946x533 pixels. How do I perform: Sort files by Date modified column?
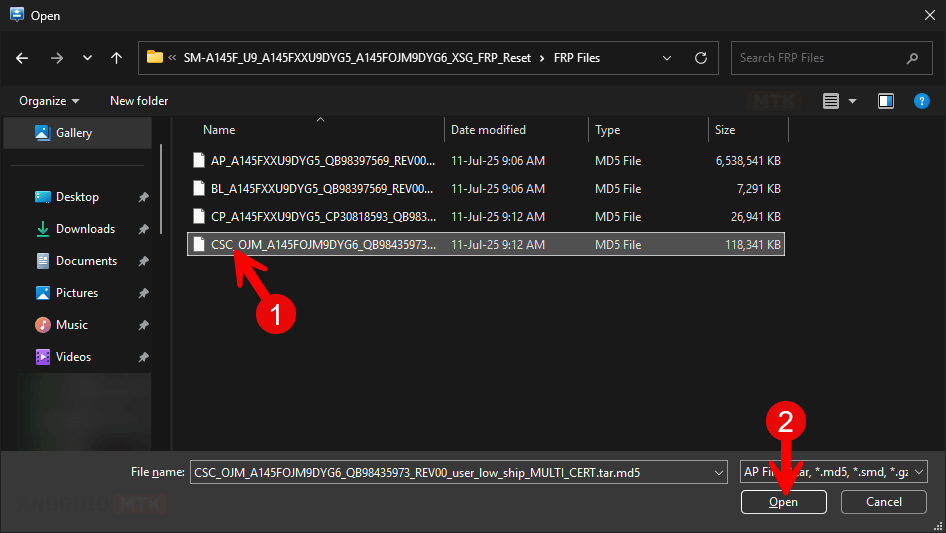pos(488,130)
